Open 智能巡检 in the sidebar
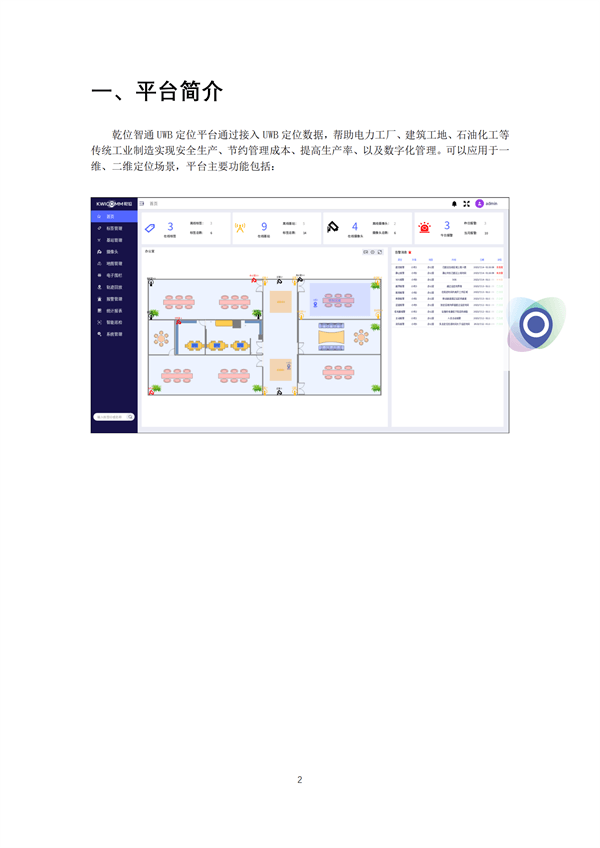The height and width of the screenshot is (848, 600). point(114,322)
